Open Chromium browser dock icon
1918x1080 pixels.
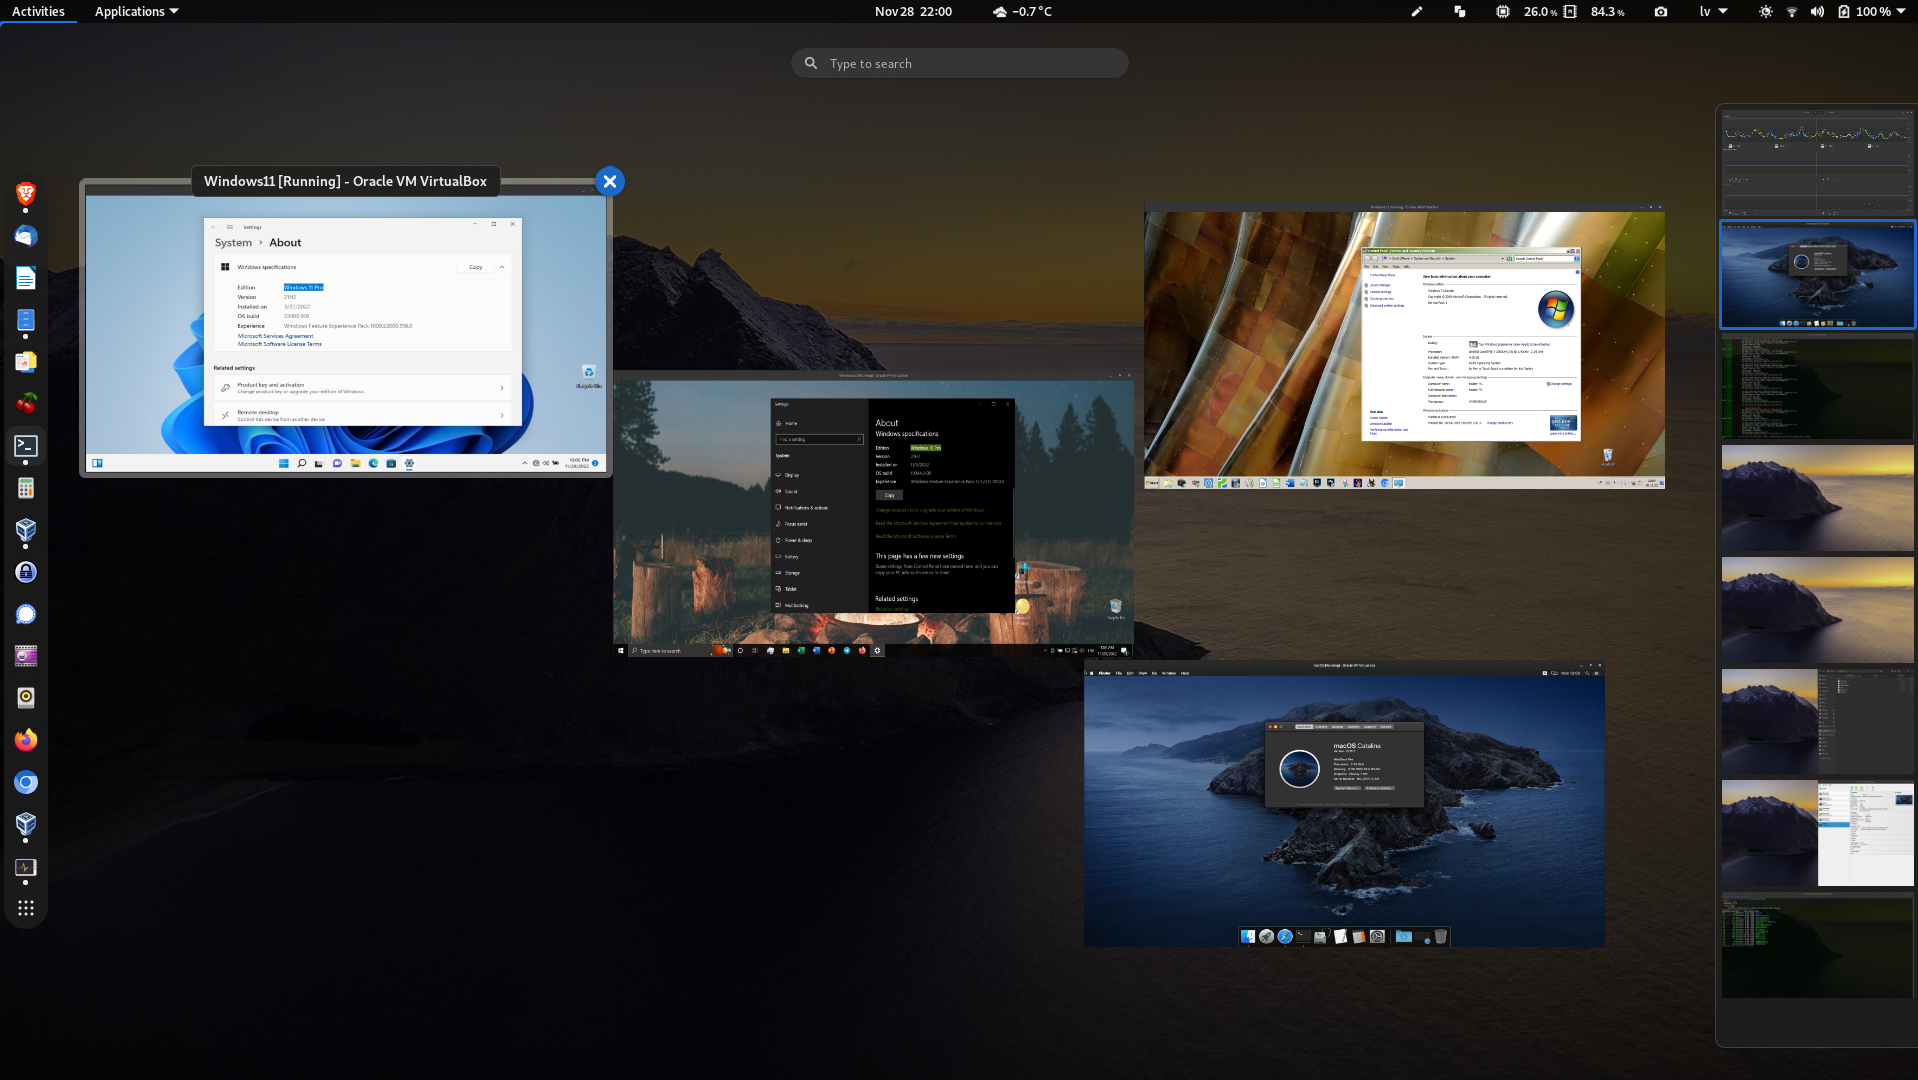click(x=26, y=782)
